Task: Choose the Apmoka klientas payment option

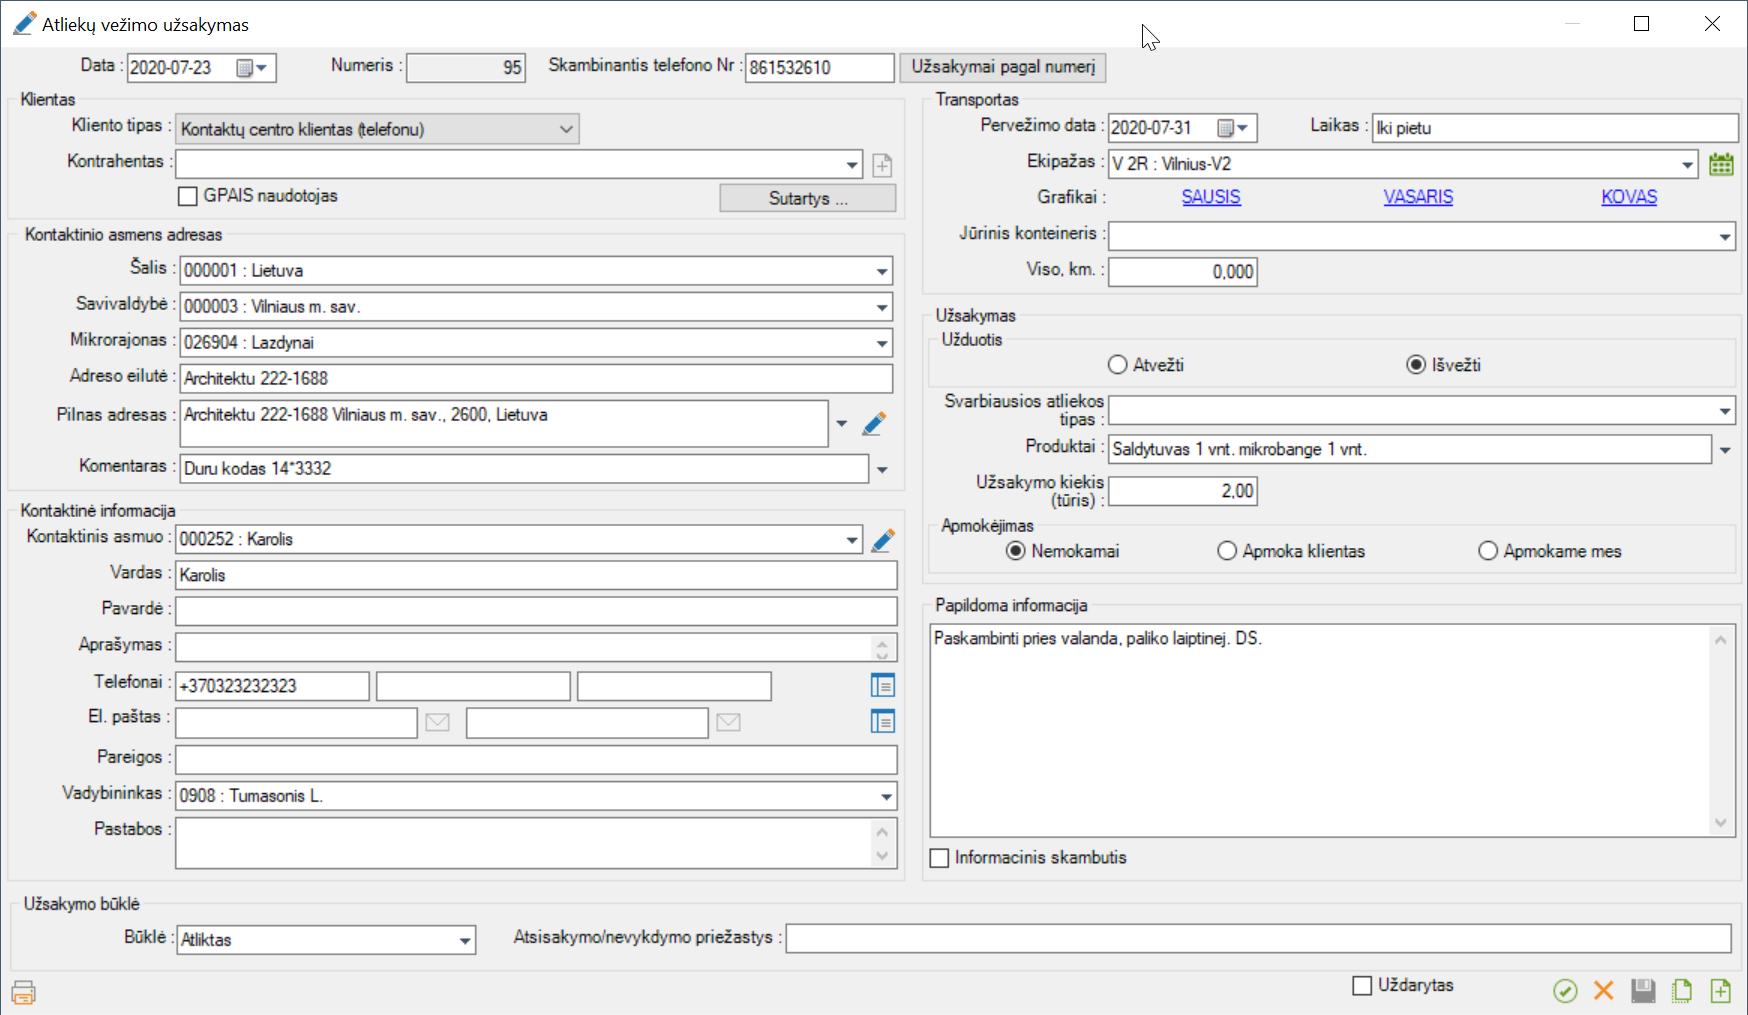Action: click(1227, 551)
